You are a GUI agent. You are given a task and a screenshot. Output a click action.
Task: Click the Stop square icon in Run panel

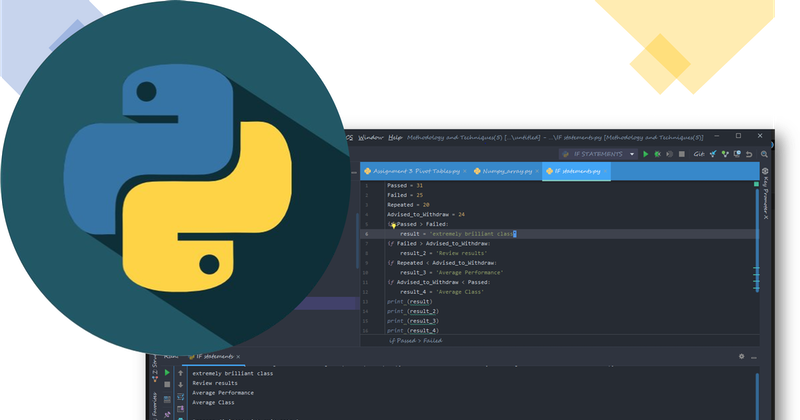point(167,385)
